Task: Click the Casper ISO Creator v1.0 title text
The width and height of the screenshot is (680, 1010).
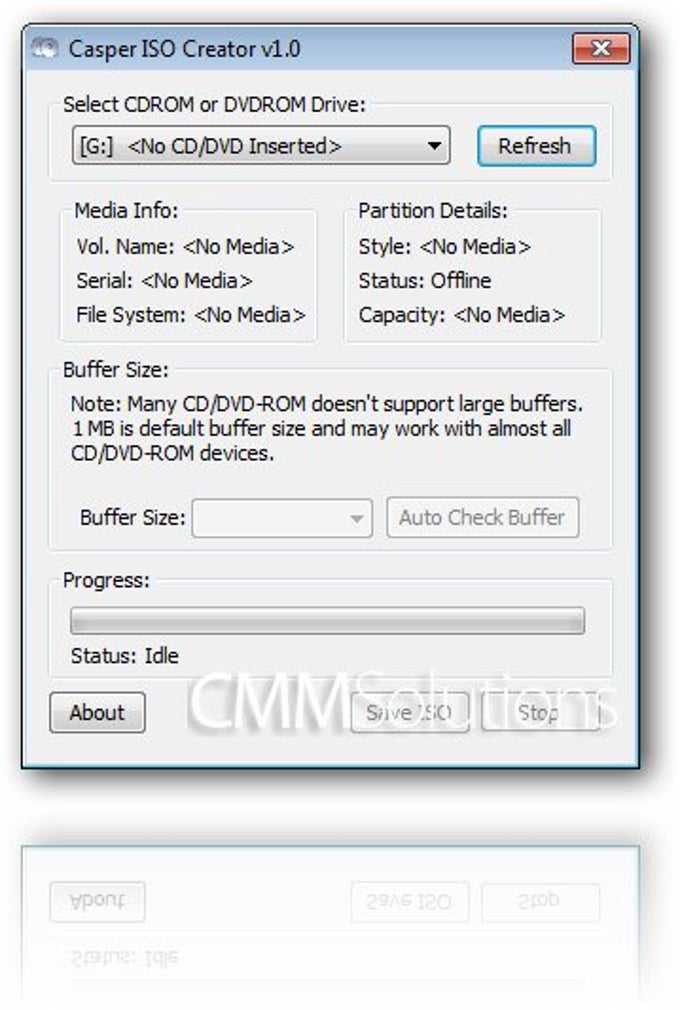Action: [184, 49]
